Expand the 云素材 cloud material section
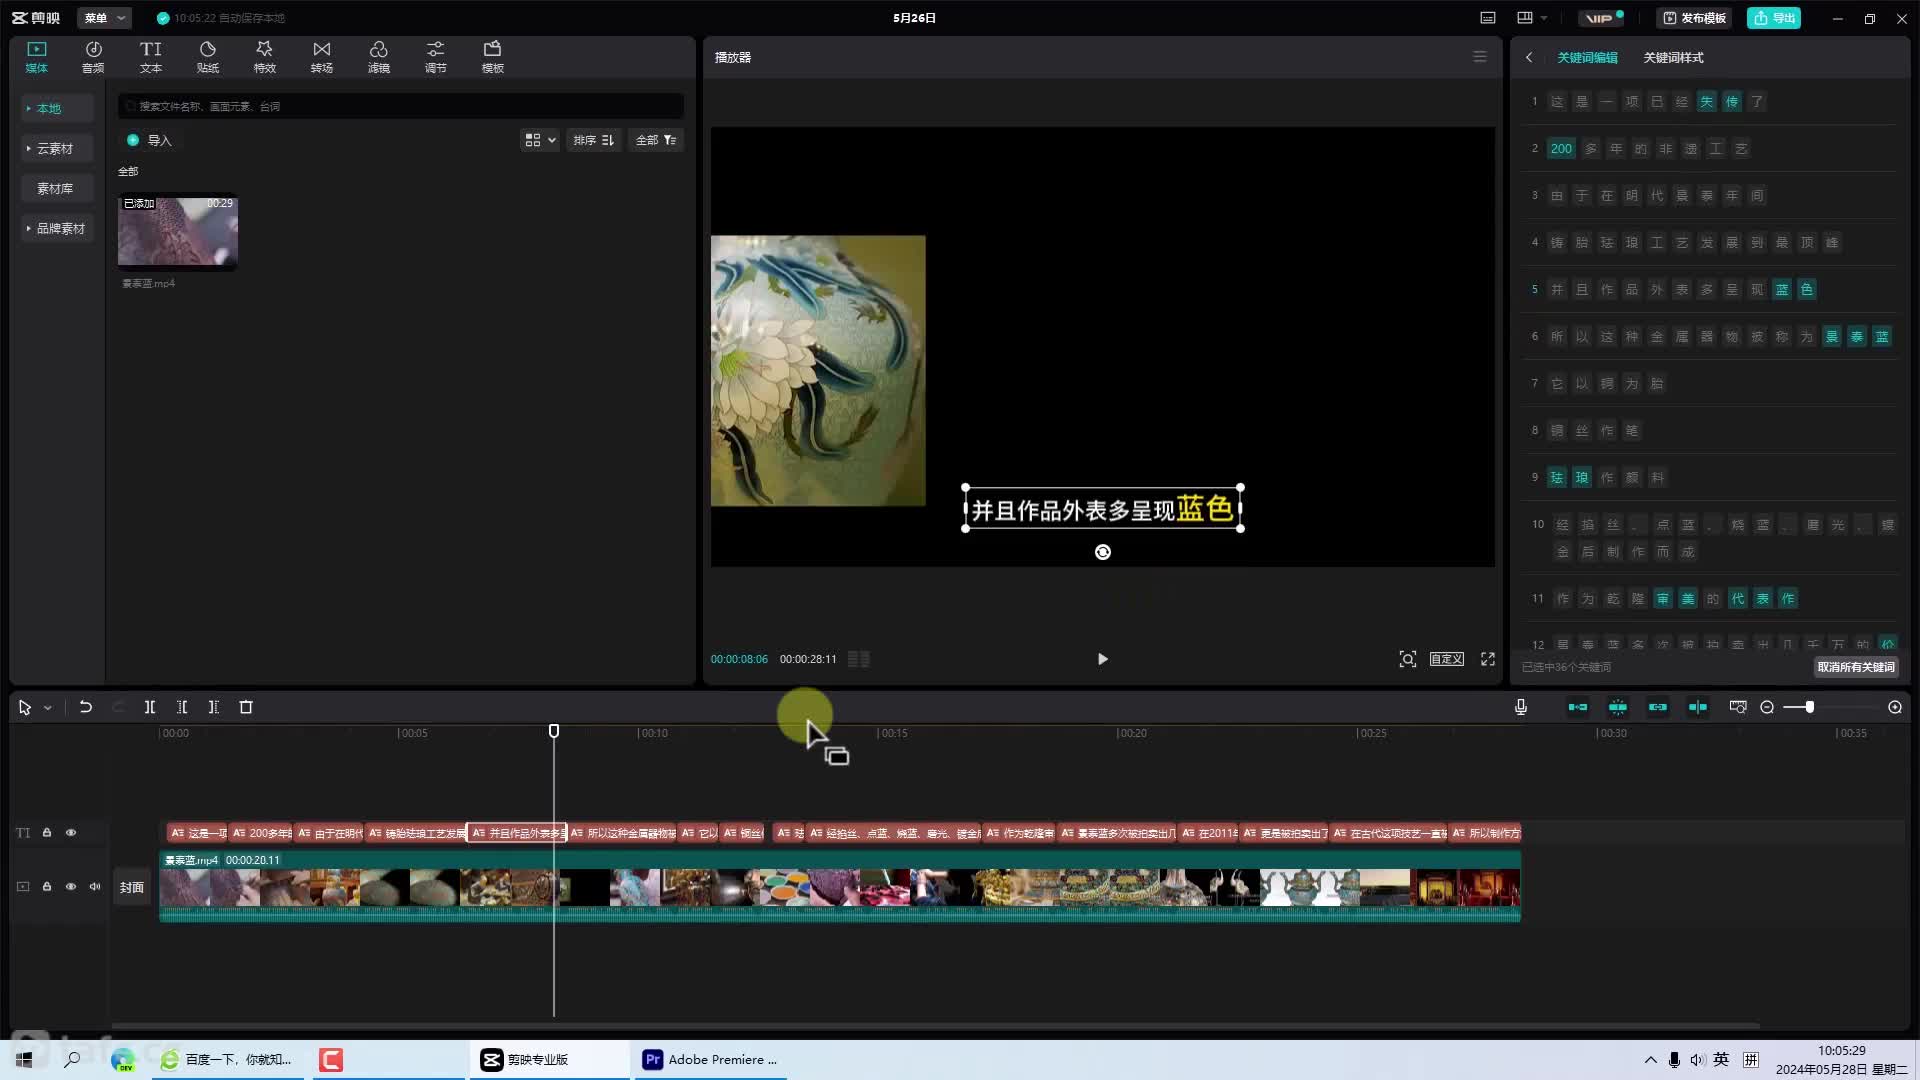Screen dimensions: 1920x1080 pos(58,148)
